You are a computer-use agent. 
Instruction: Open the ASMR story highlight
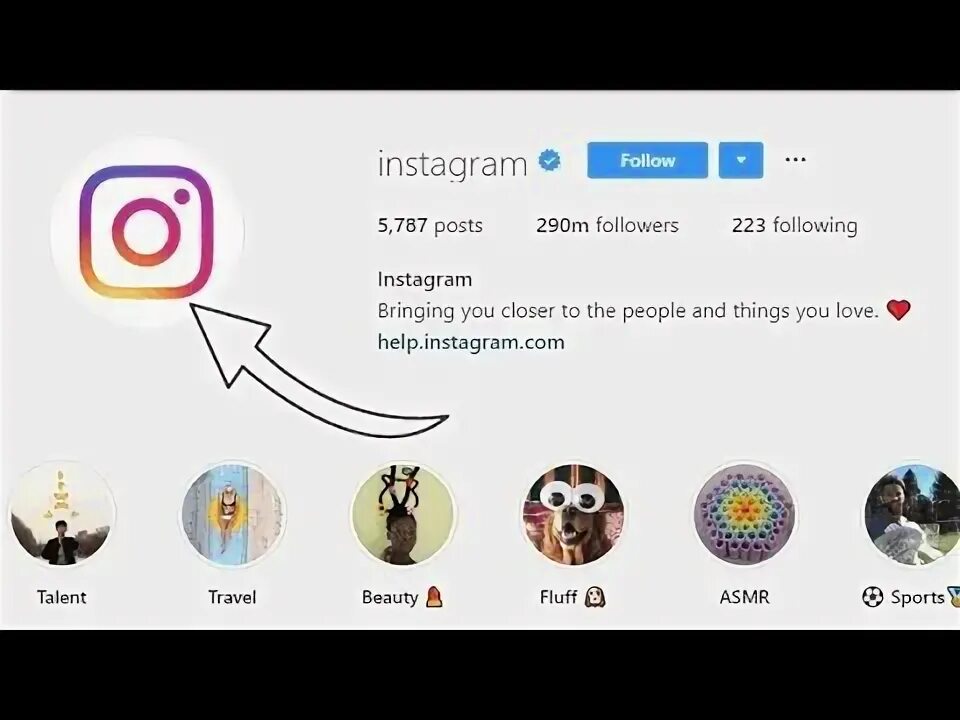(x=744, y=514)
